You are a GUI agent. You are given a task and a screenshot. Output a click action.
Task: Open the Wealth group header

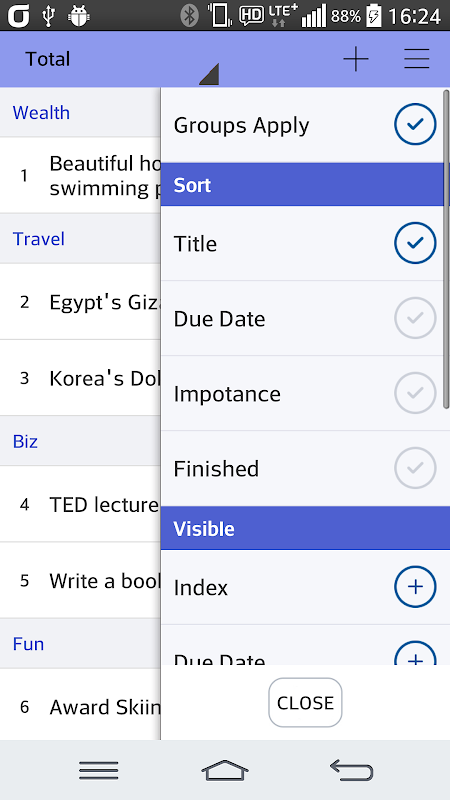pos(80,112)
